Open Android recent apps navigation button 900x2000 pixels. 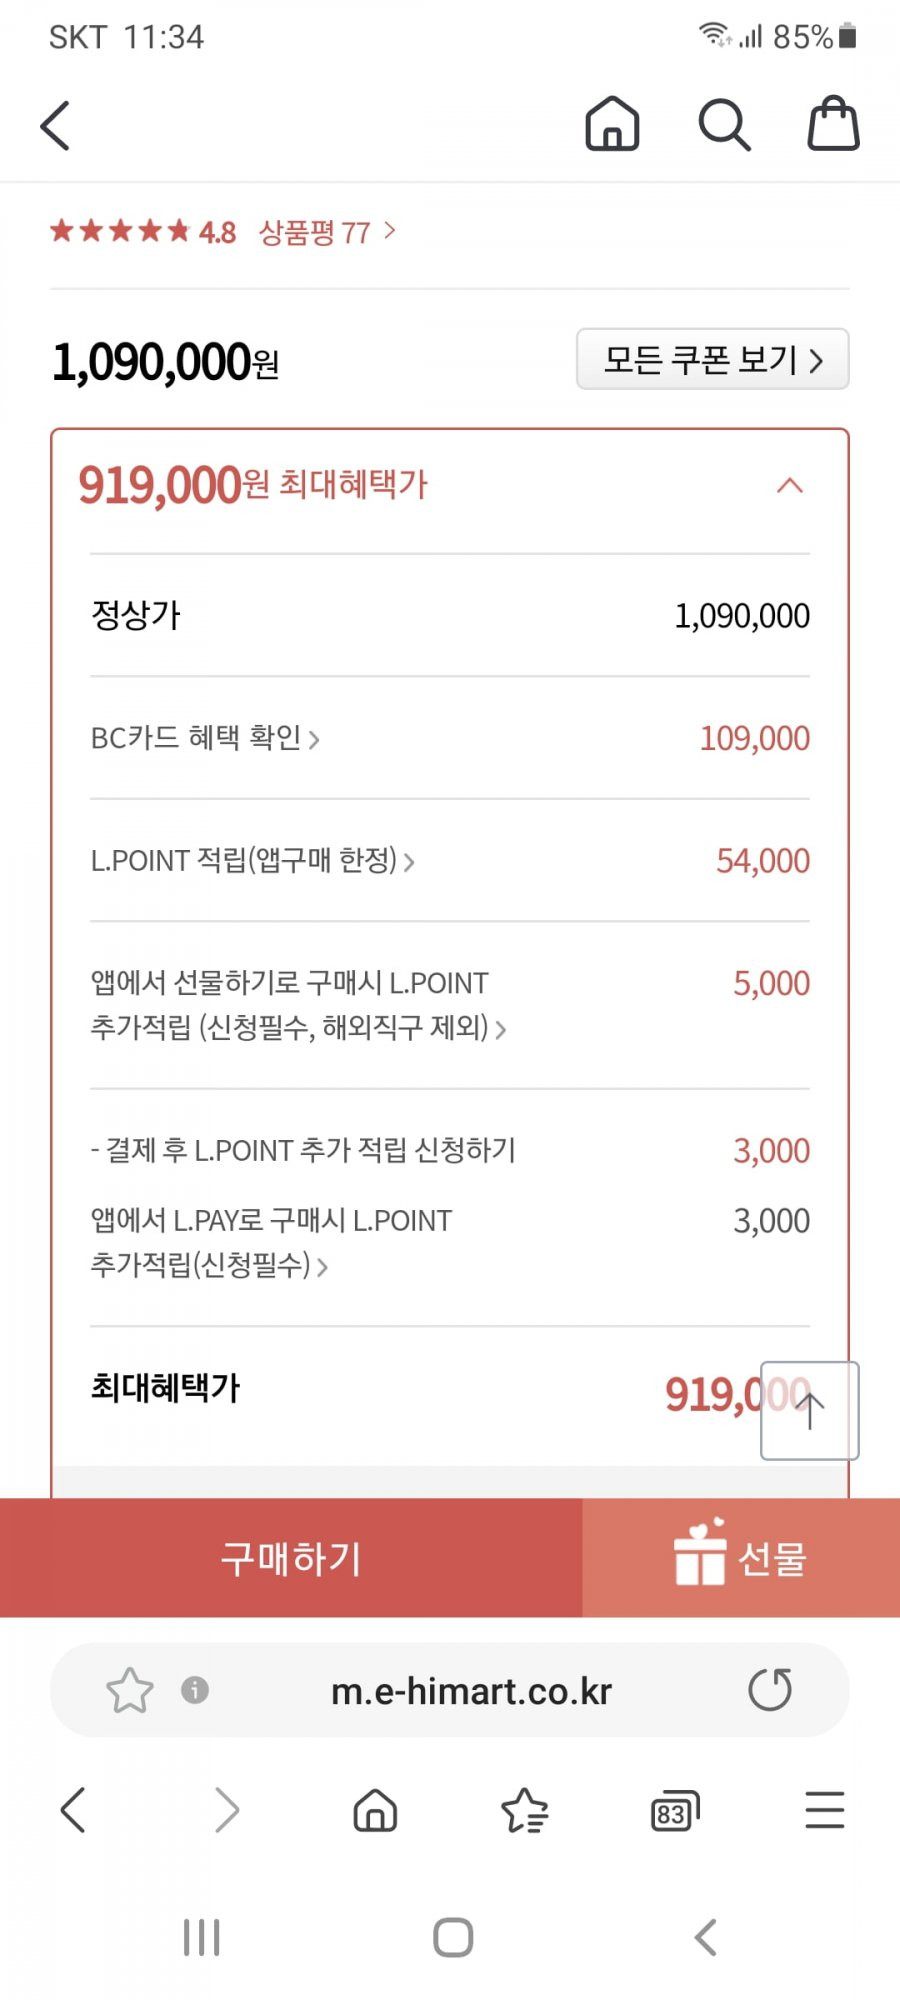[202, 1937]
